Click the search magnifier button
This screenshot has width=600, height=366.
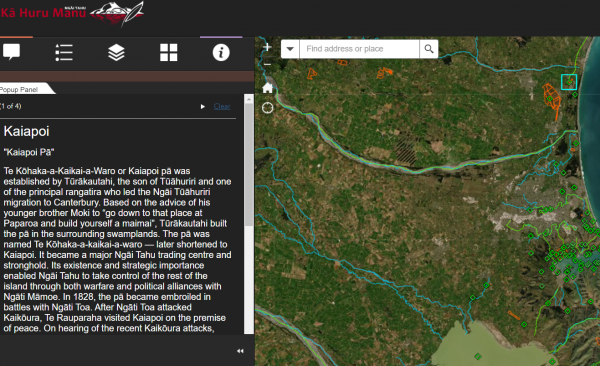coord(429,49)
